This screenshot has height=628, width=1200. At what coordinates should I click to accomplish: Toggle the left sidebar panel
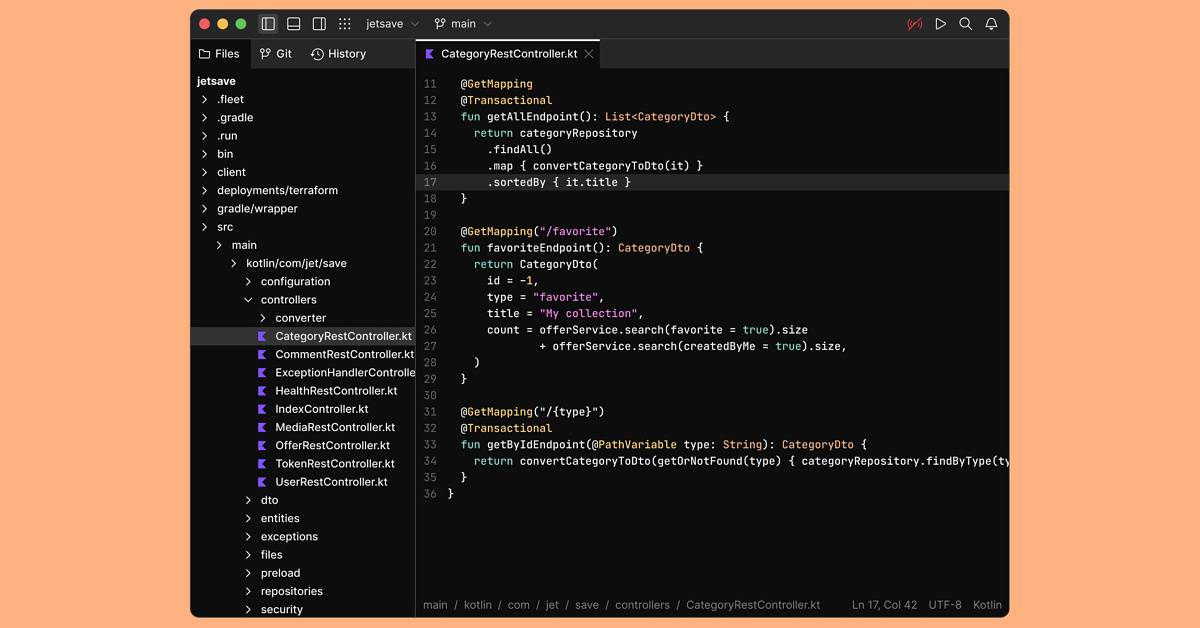(268, 24)
